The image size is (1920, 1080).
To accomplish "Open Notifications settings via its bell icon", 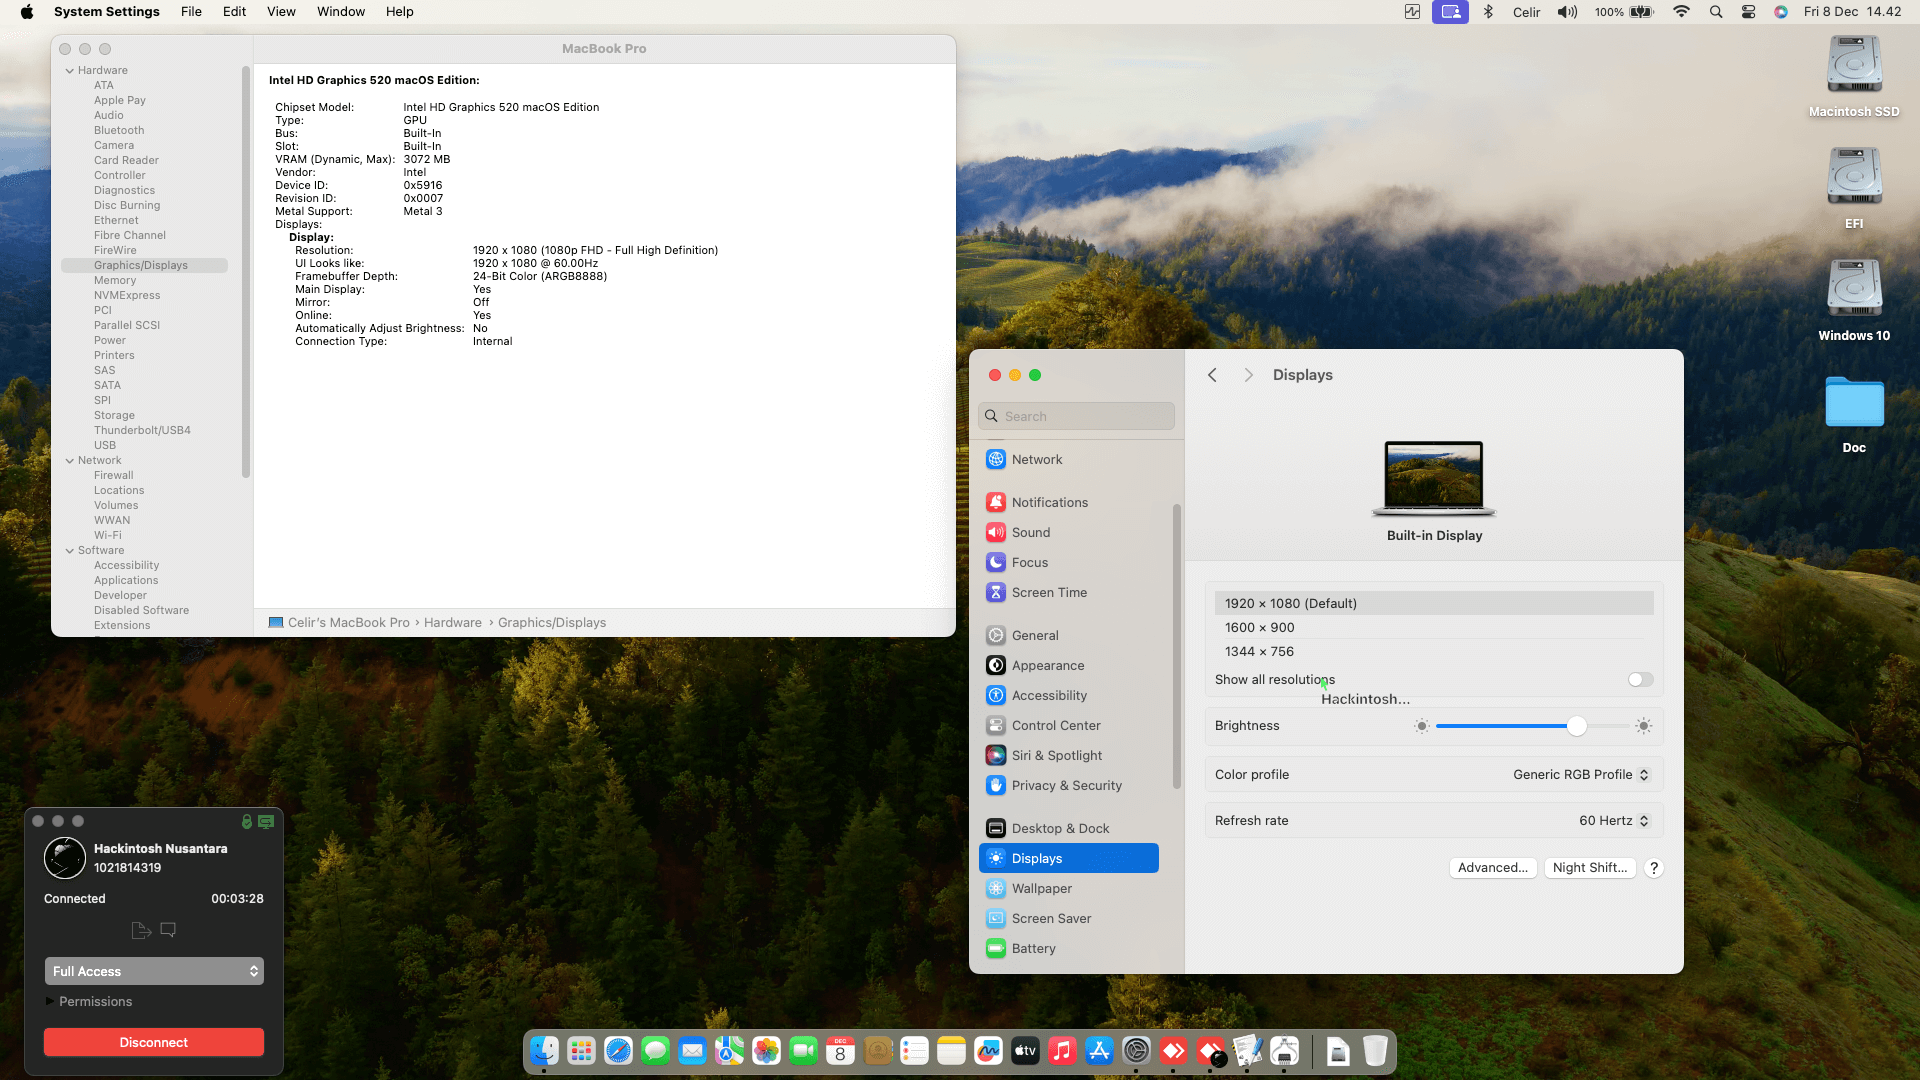I will click(x=995, y=502).
